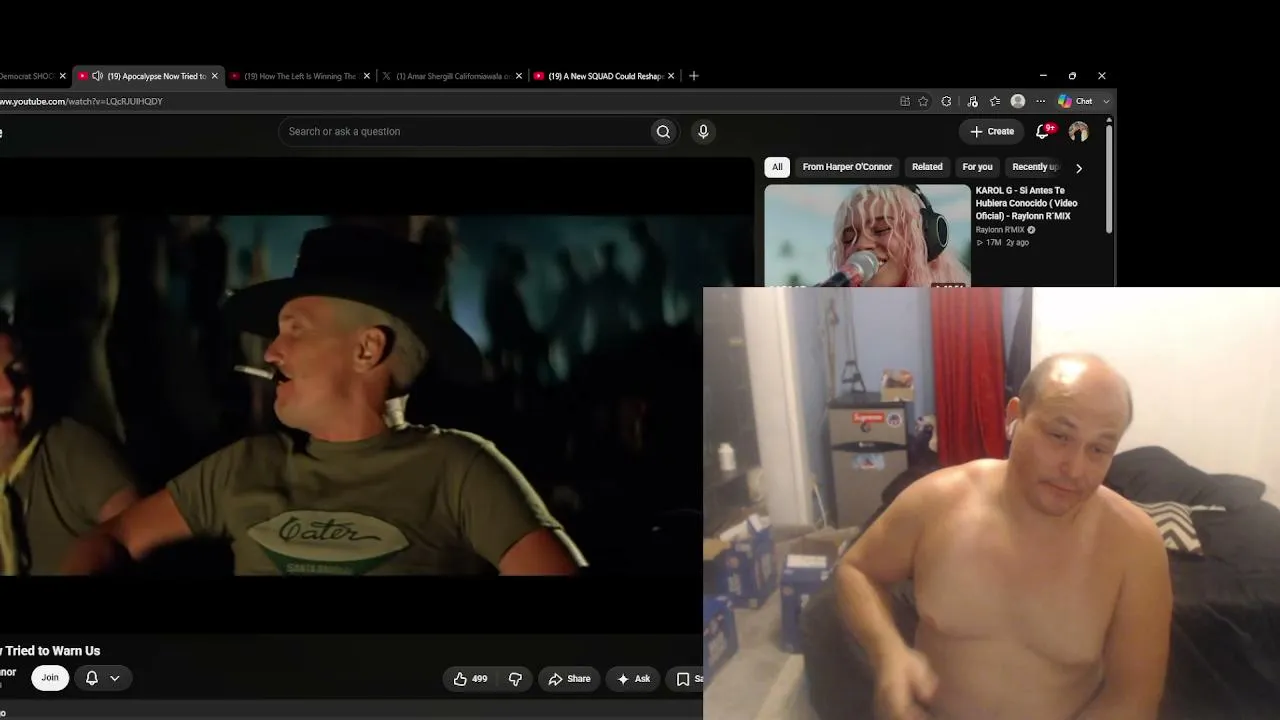This screenshot has height=720, width=1280.
Task: Select the Related filter chip
Action: (x=927, y=167)
